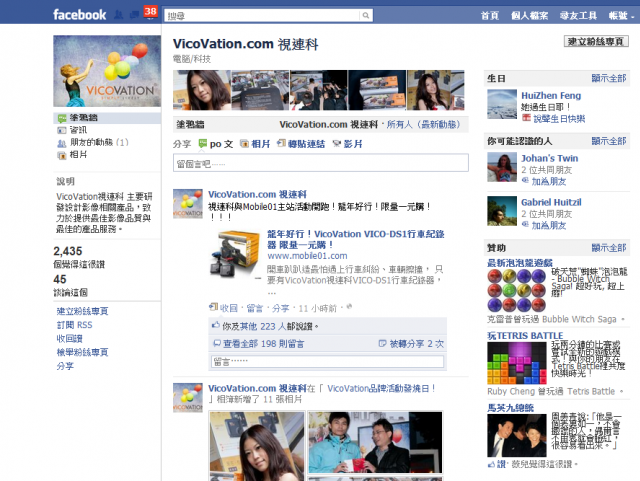Open Bubble Witch Saga ad image

tap(517, 291)
